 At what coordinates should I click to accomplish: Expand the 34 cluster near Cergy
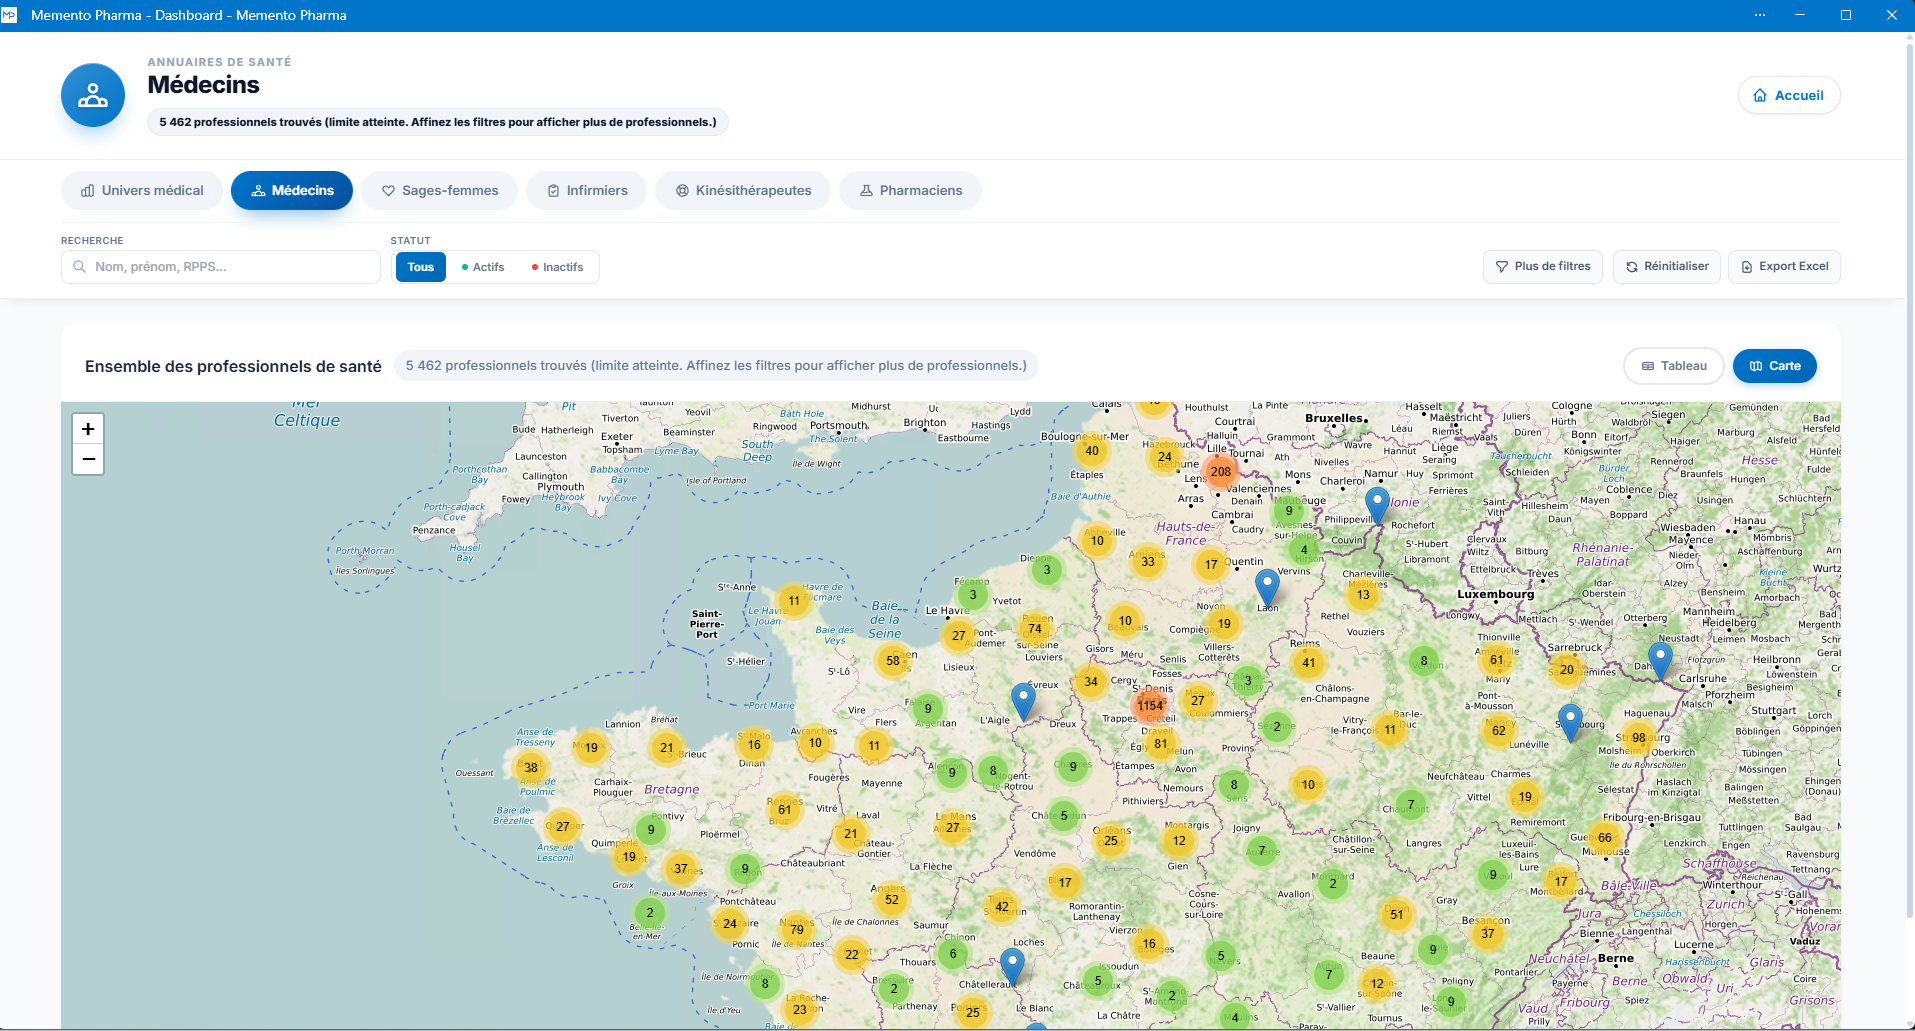[1091, 682]
